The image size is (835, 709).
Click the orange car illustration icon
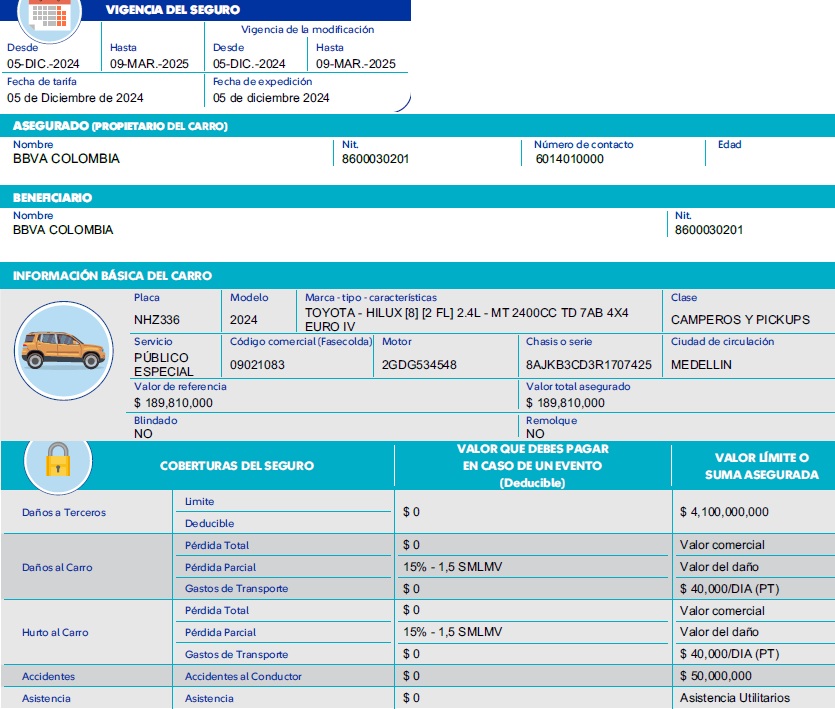(65, 346)
